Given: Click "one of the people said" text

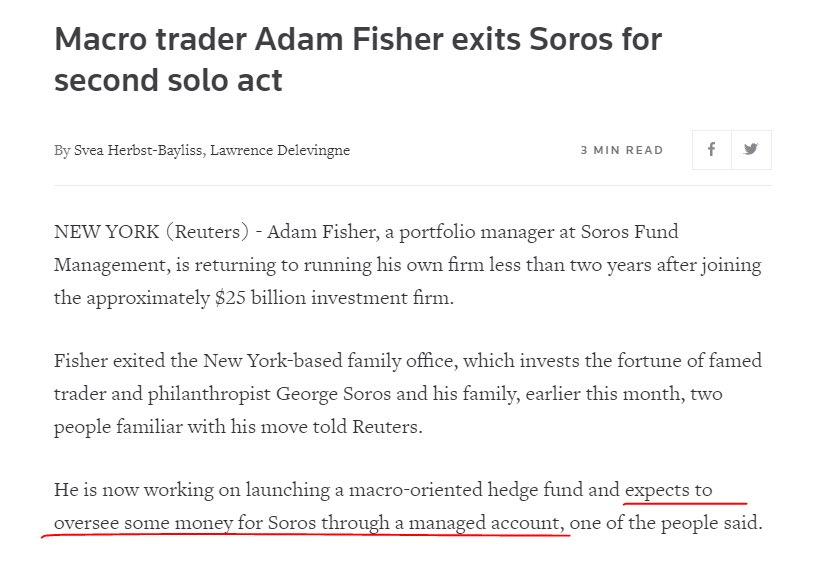Looking at the screenshot, I should pos(666,522).
